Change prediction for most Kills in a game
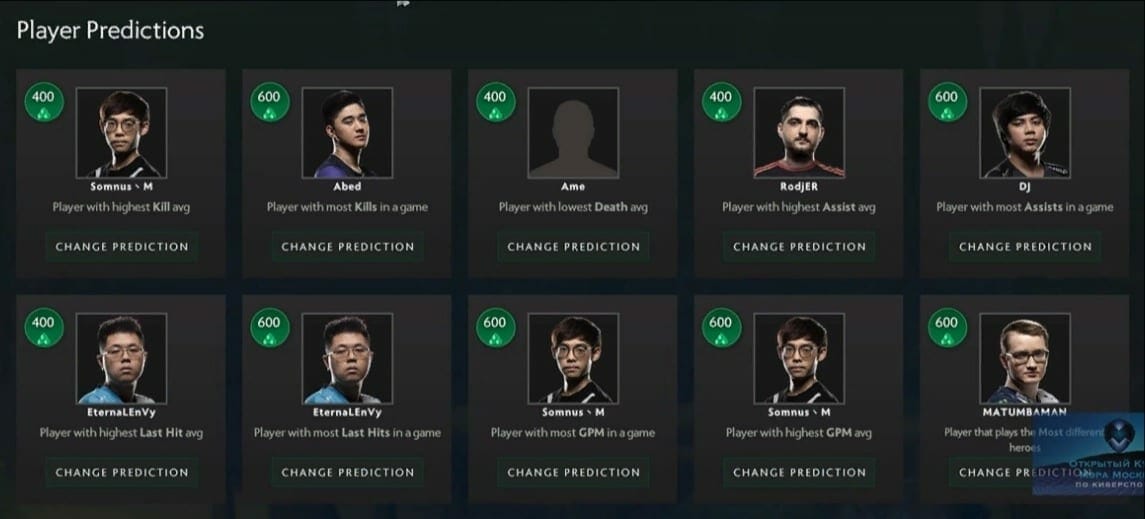 [348, 247]
